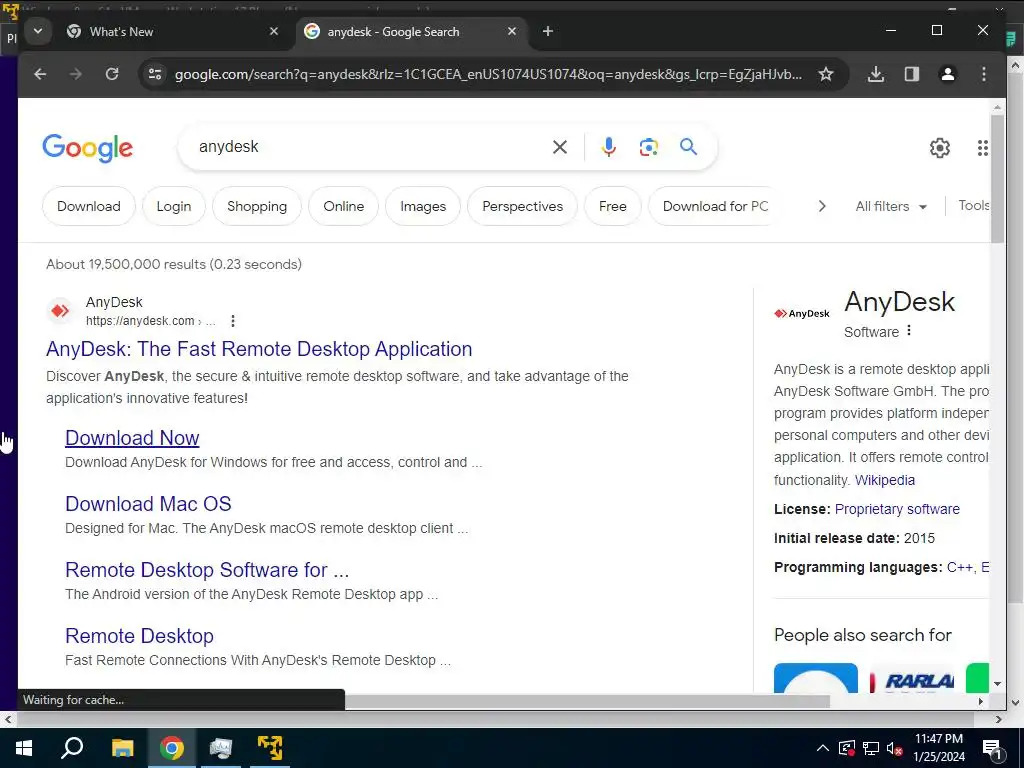This screenshot has height=768, width=1024.
Task: Show hidden system tray icons
Action: tap(823, 749)
